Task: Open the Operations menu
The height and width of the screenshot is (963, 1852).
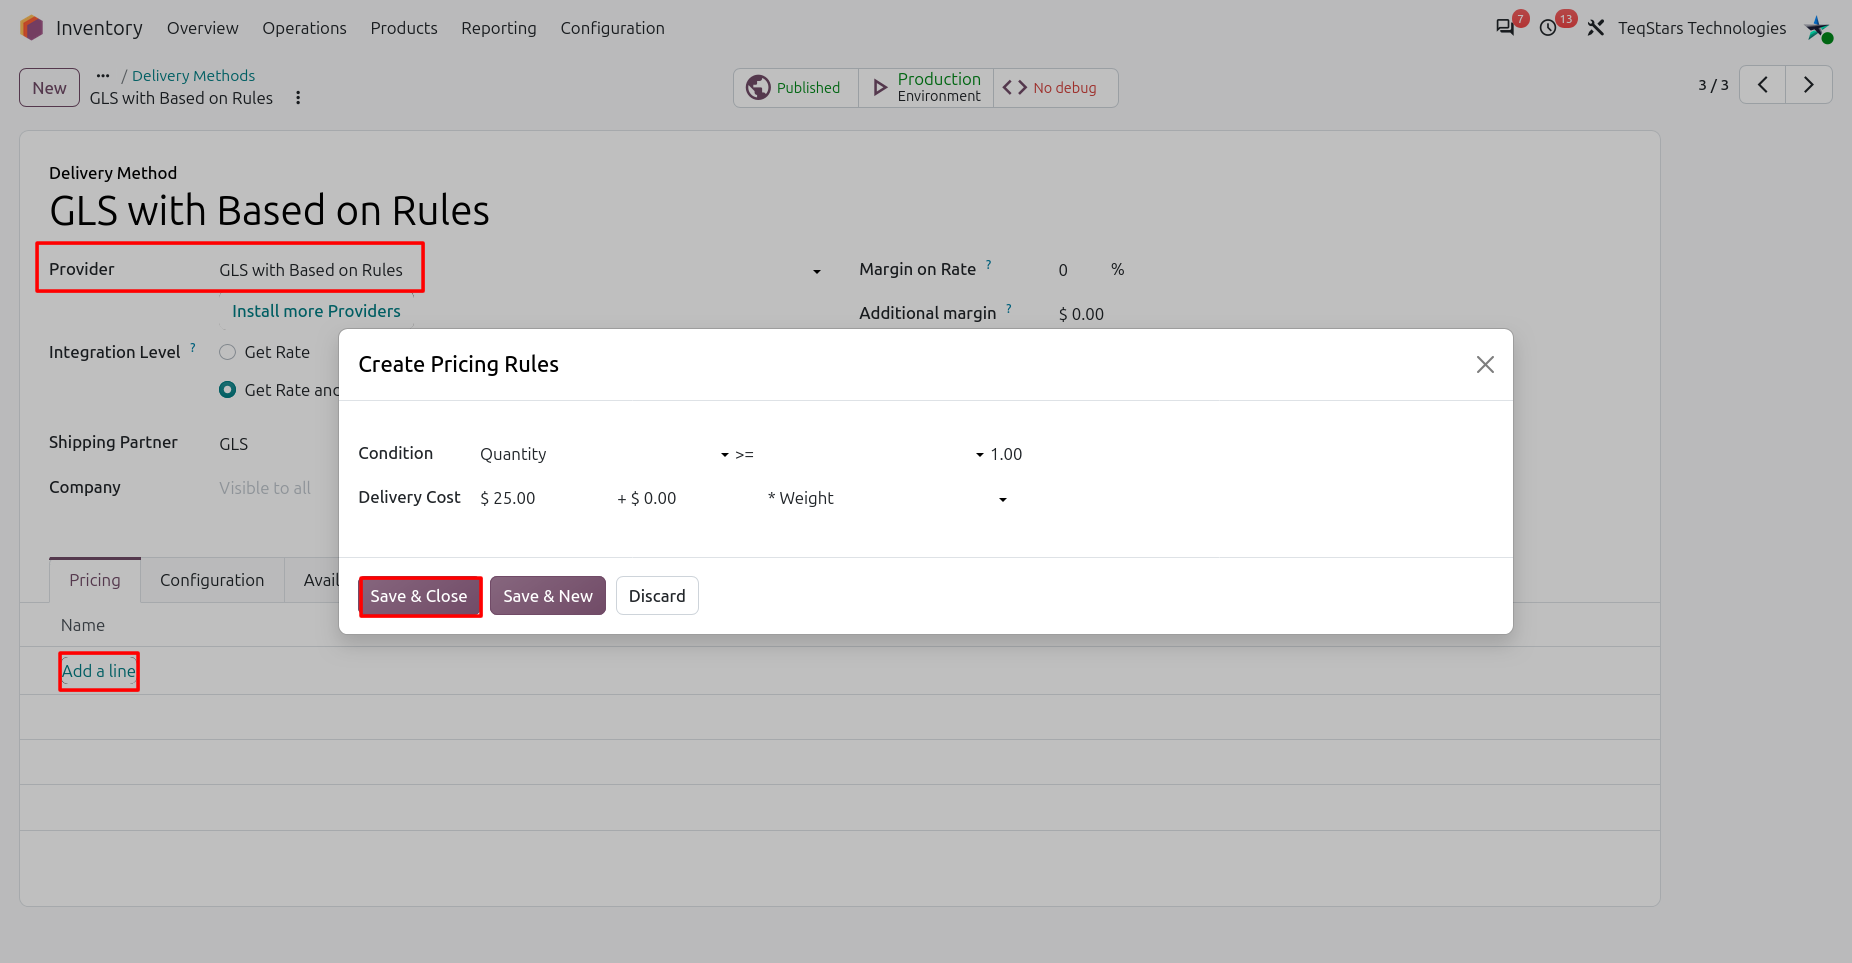Action: pyautogui.click(x=304, y=28)
